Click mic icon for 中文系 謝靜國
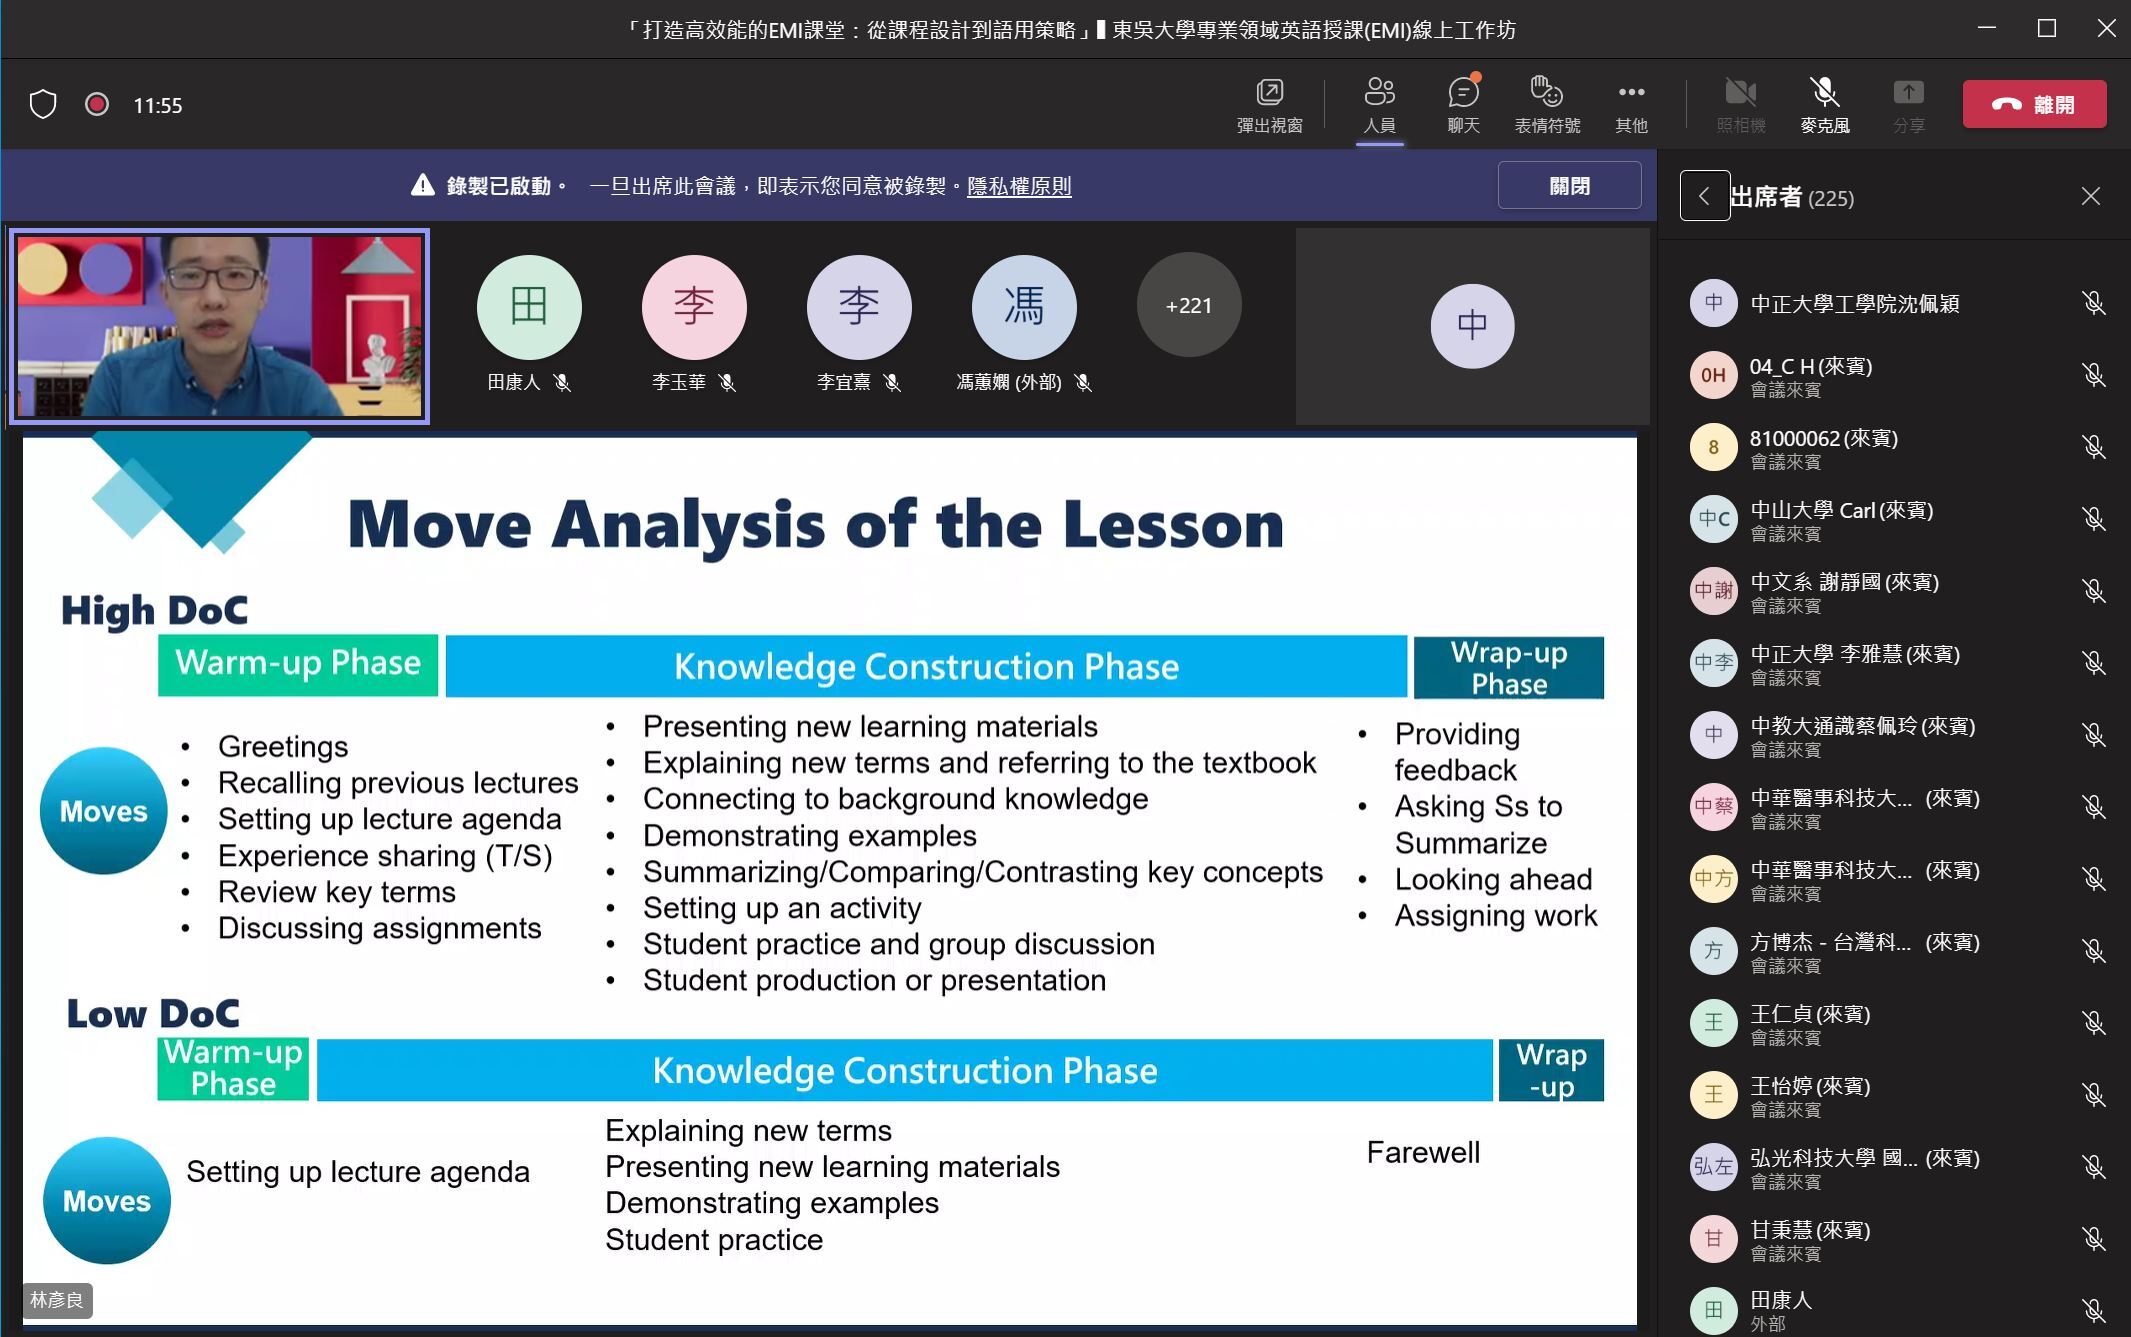This screenshot has height=1337, width=2131. click(x=2093, y=591)
